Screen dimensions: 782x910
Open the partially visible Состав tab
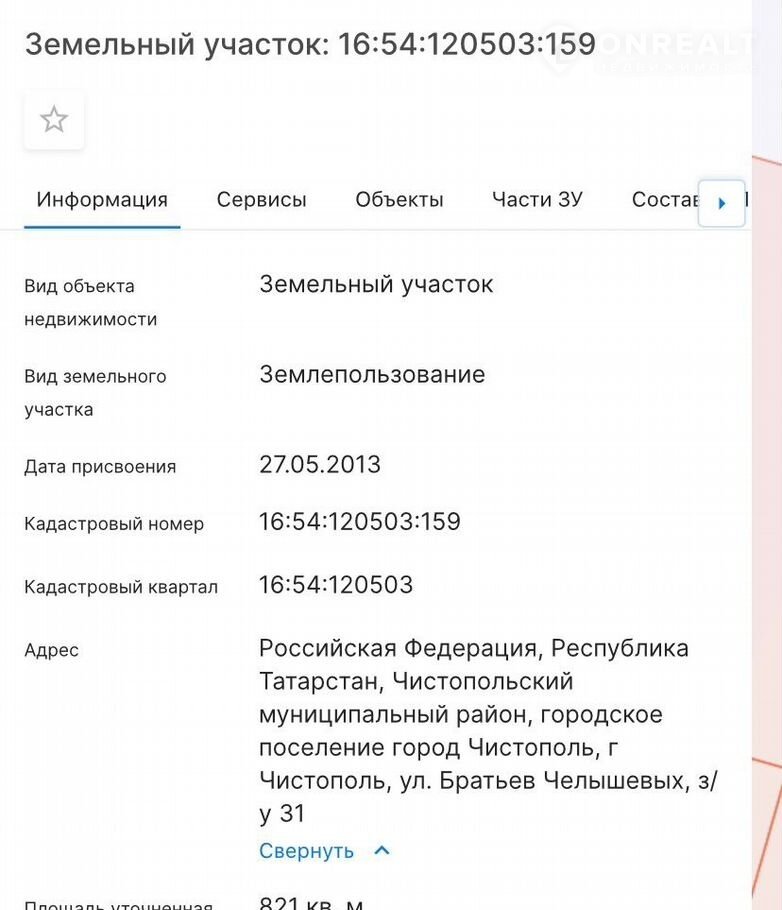(663, 199)
